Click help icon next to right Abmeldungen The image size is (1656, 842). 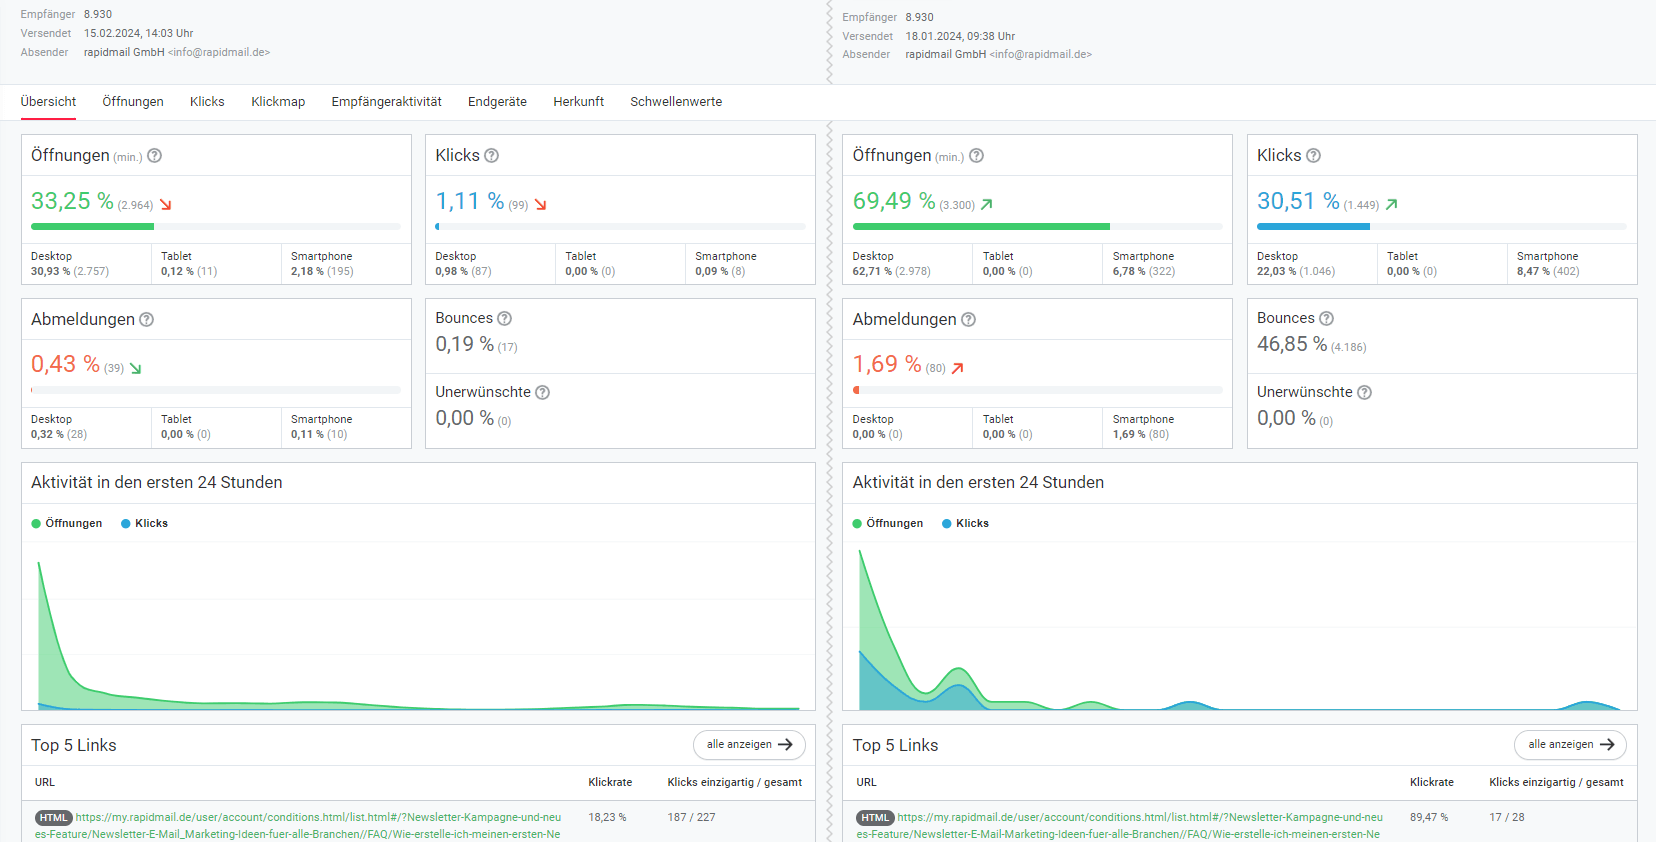point(969,320)
